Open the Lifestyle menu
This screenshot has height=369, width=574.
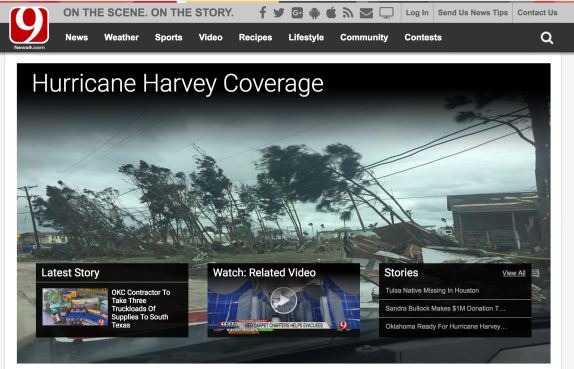point(306,37)
